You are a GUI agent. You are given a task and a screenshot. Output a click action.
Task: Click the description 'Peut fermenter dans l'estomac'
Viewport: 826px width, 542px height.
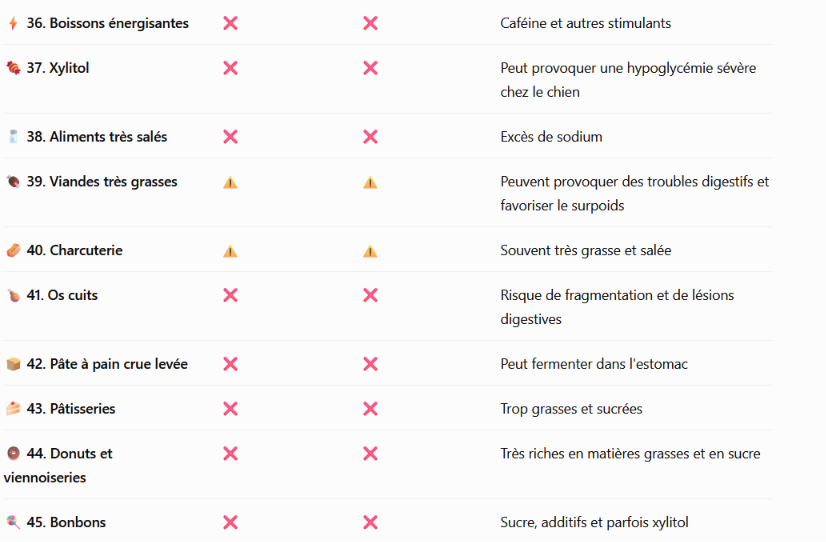594,364
